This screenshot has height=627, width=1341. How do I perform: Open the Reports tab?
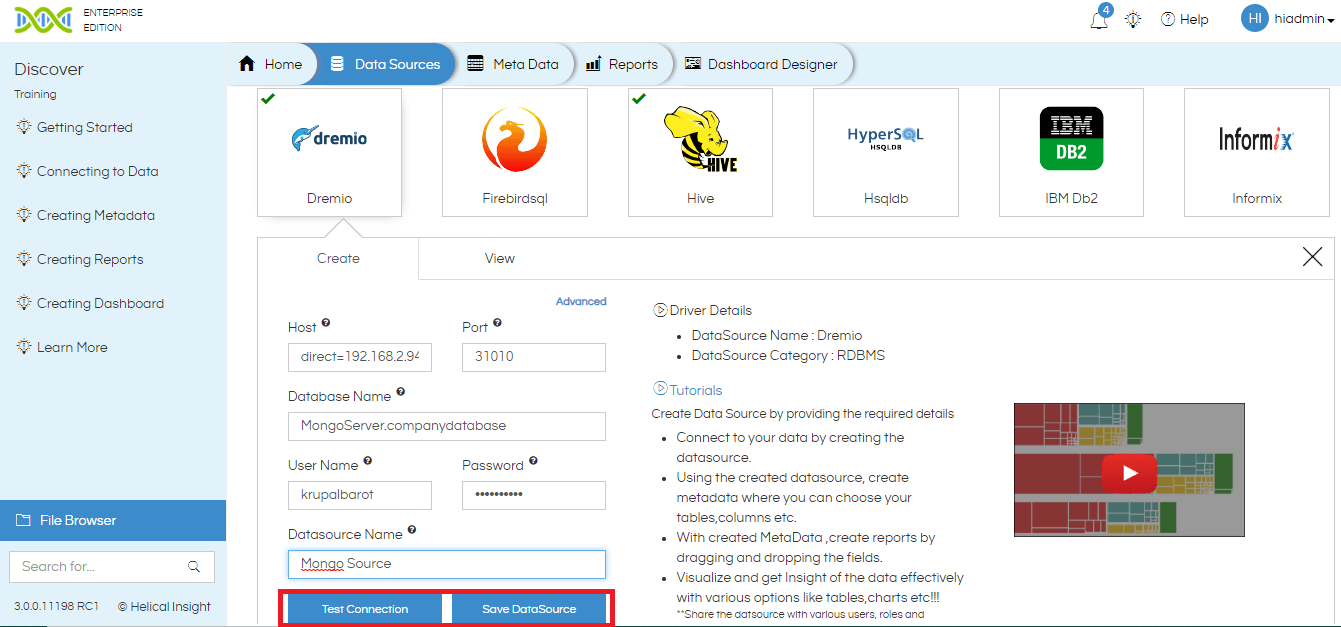point(622,64)
